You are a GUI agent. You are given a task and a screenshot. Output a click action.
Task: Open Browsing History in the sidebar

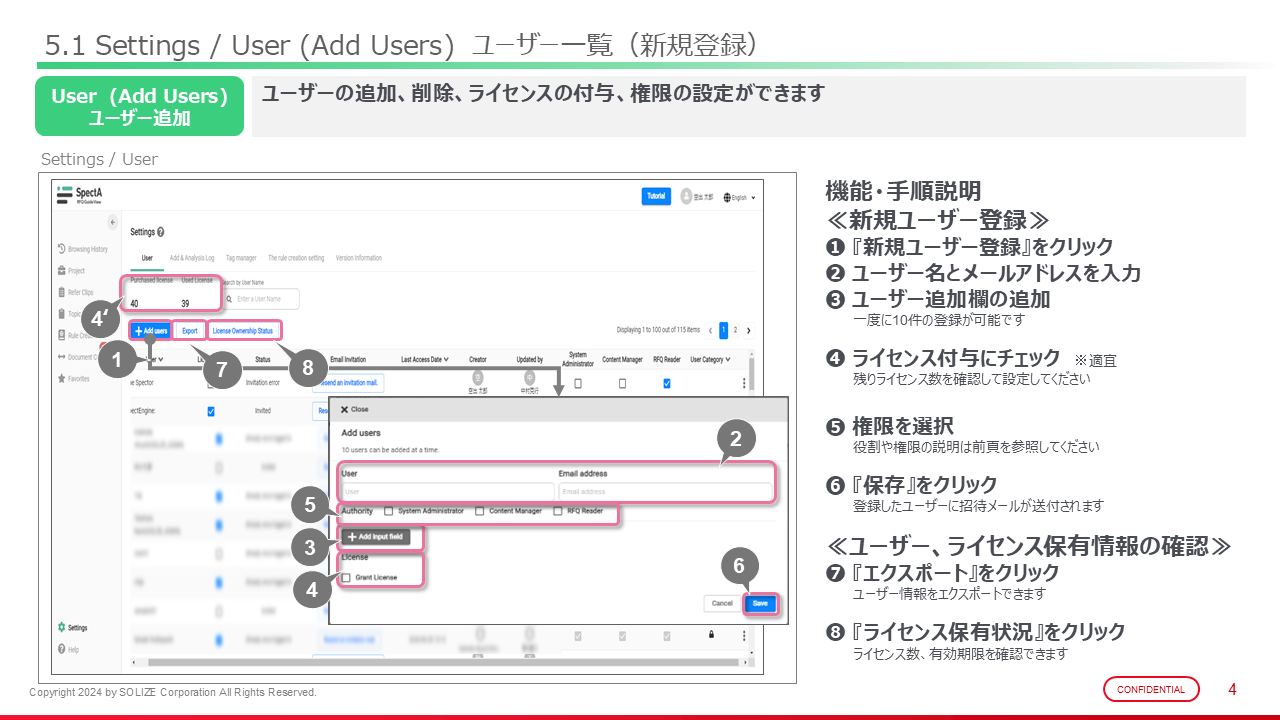coord(86,248)
